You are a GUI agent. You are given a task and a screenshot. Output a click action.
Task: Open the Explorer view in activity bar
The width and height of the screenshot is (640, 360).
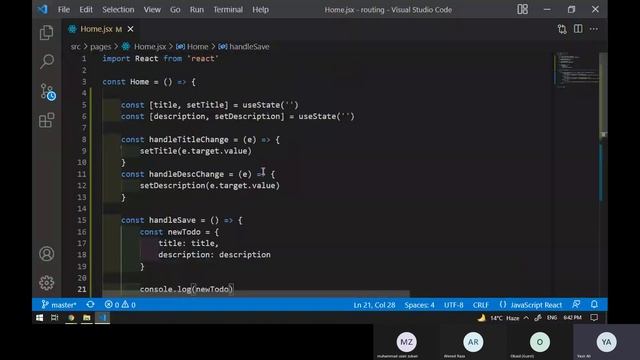point(47,33)
